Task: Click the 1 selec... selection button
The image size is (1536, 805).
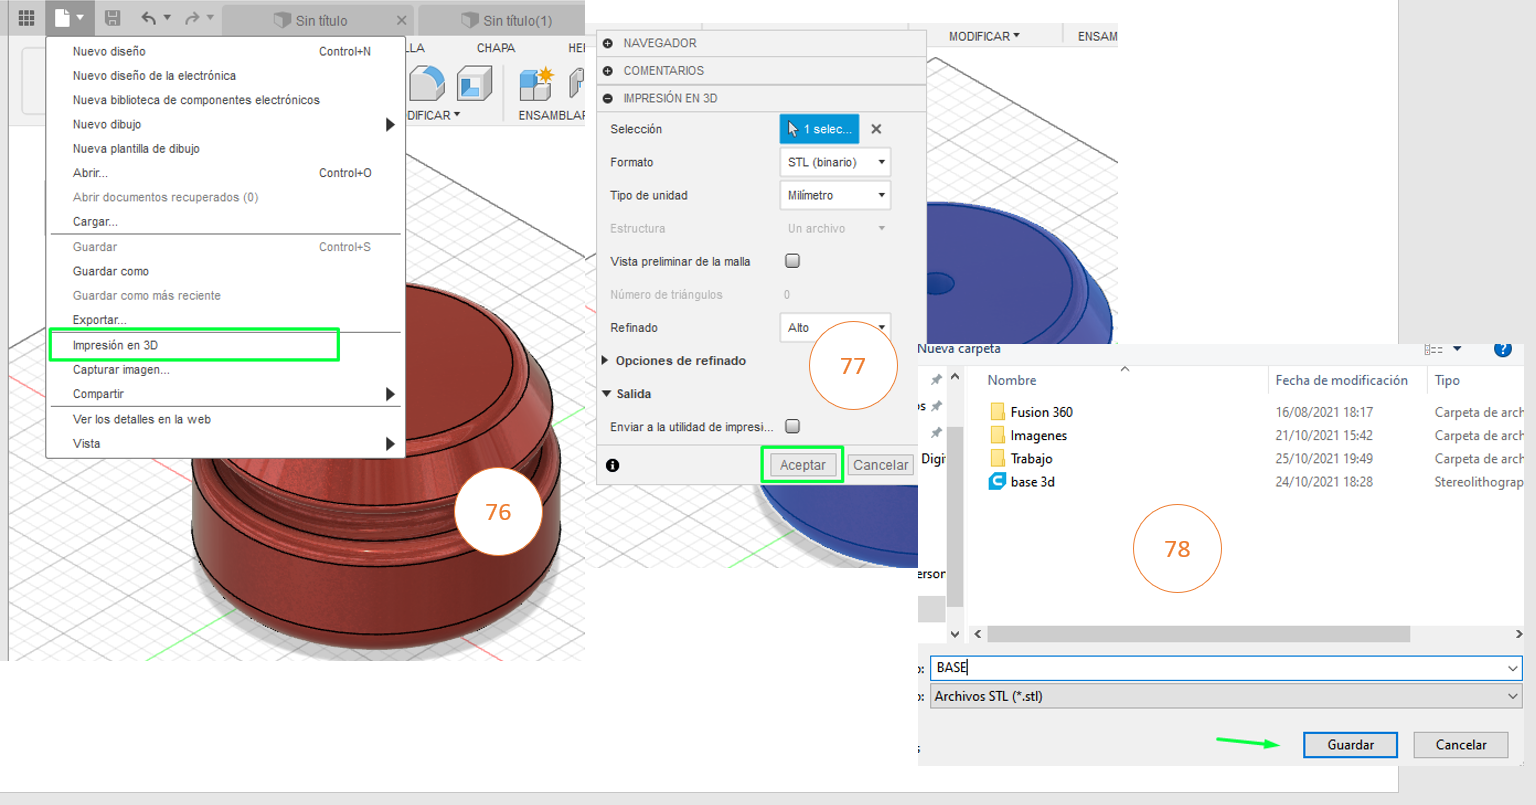Action: [x=819, y=129]
